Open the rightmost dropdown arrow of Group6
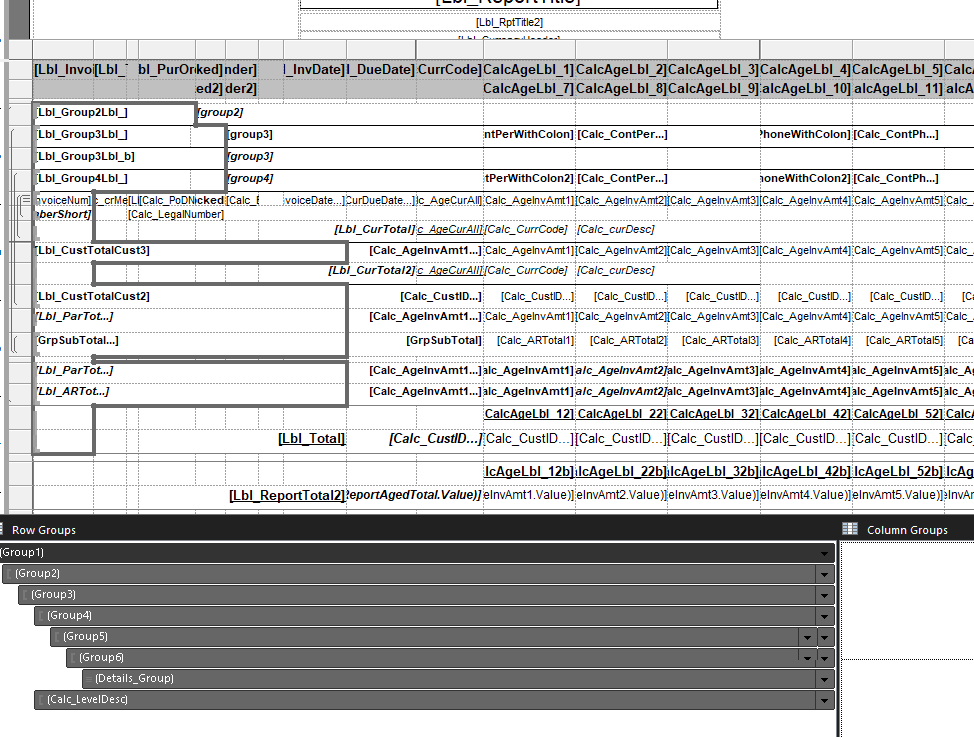The image size is (974, 737). (x=824, y=658)
